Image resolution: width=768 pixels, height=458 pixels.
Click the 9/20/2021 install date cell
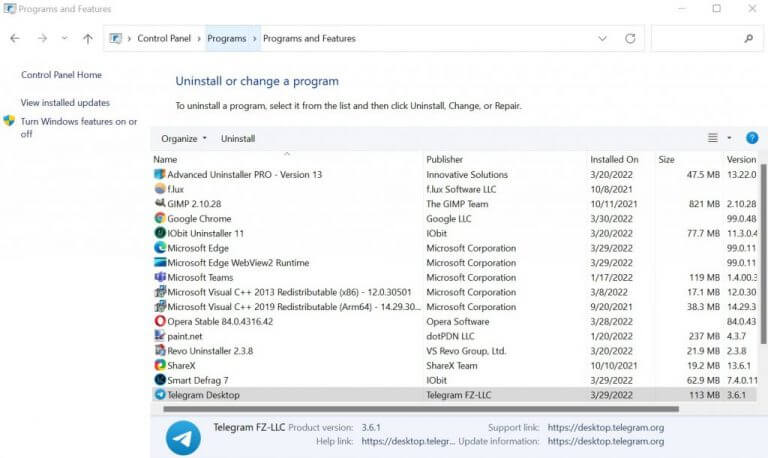coord(611,307)
